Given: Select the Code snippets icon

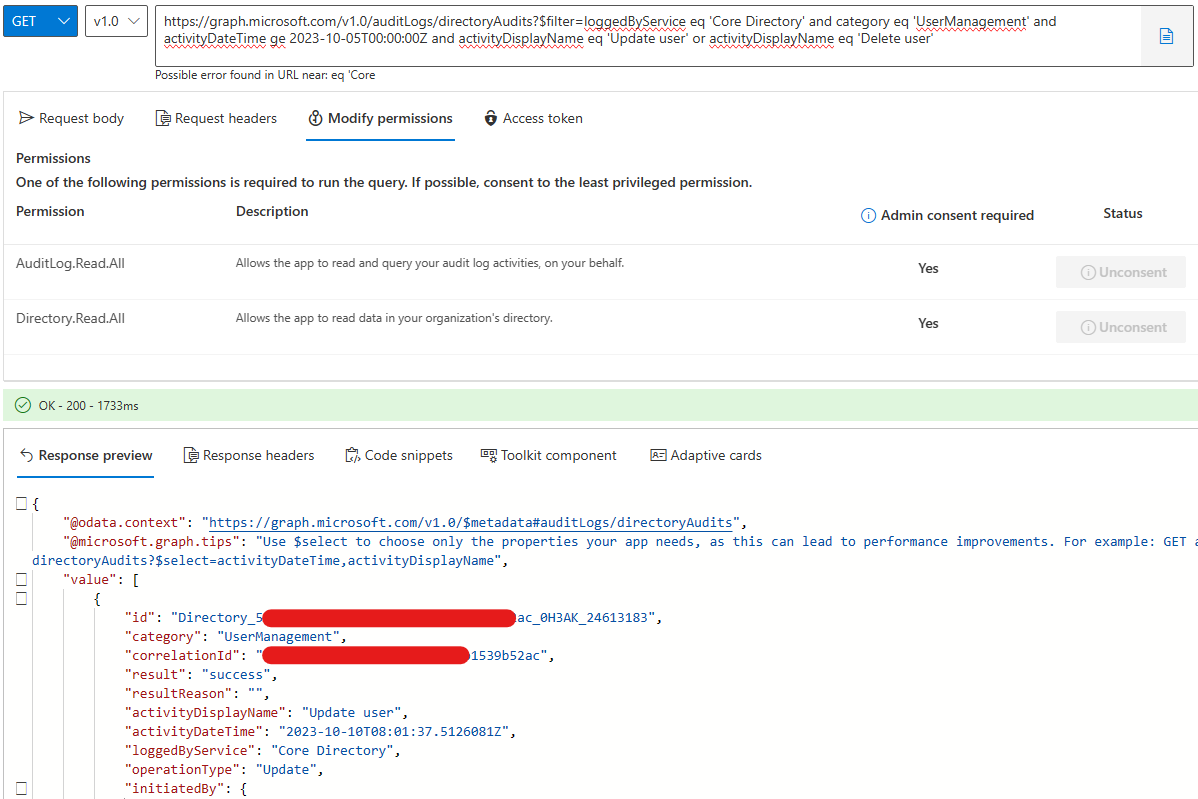Looking at the screenshot, I should coord(352,455).
